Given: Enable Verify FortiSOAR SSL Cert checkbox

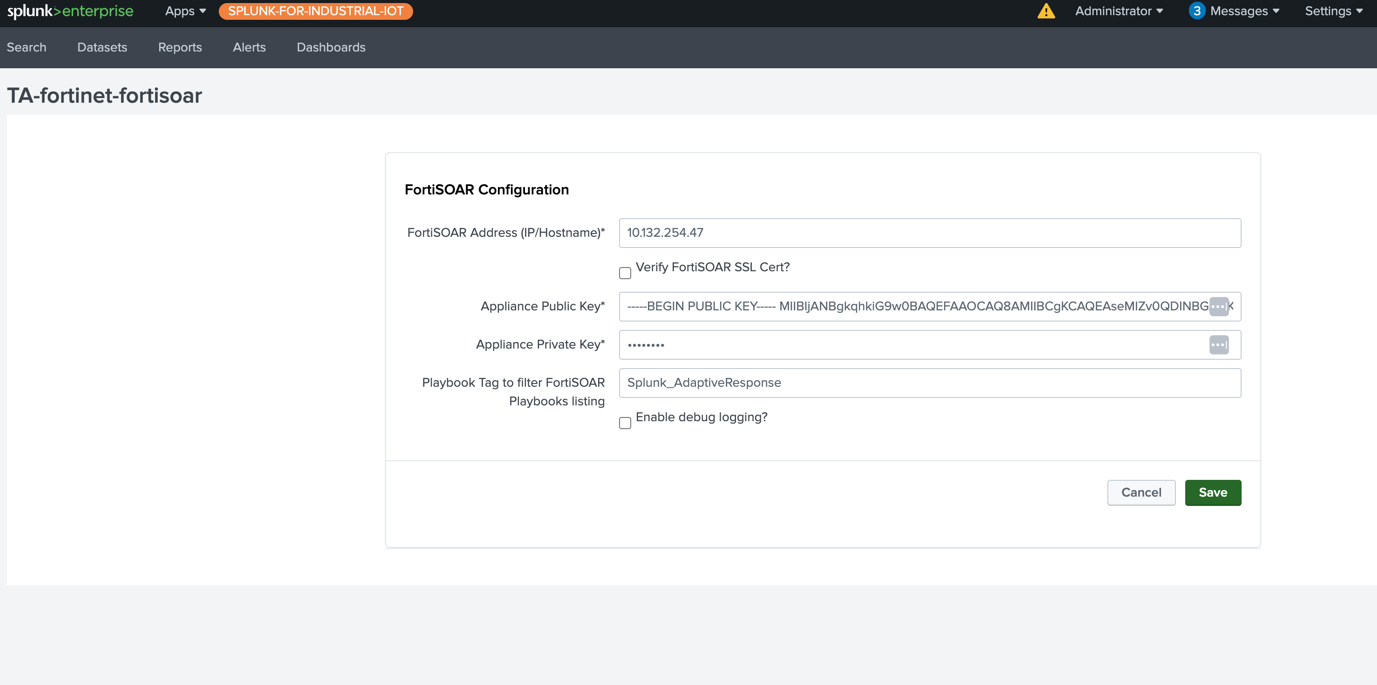Looking at the screenshot, I should point(625,272).
